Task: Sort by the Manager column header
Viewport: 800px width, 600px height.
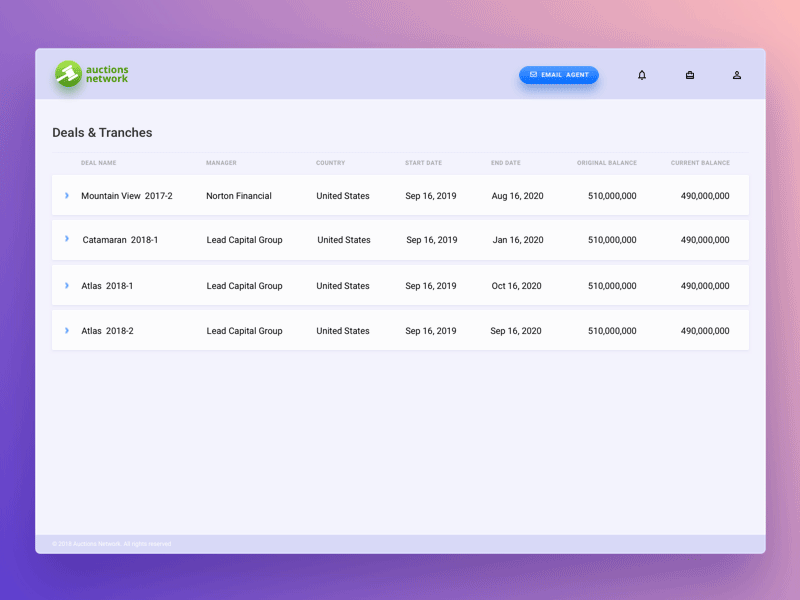Action: [221, 163]
